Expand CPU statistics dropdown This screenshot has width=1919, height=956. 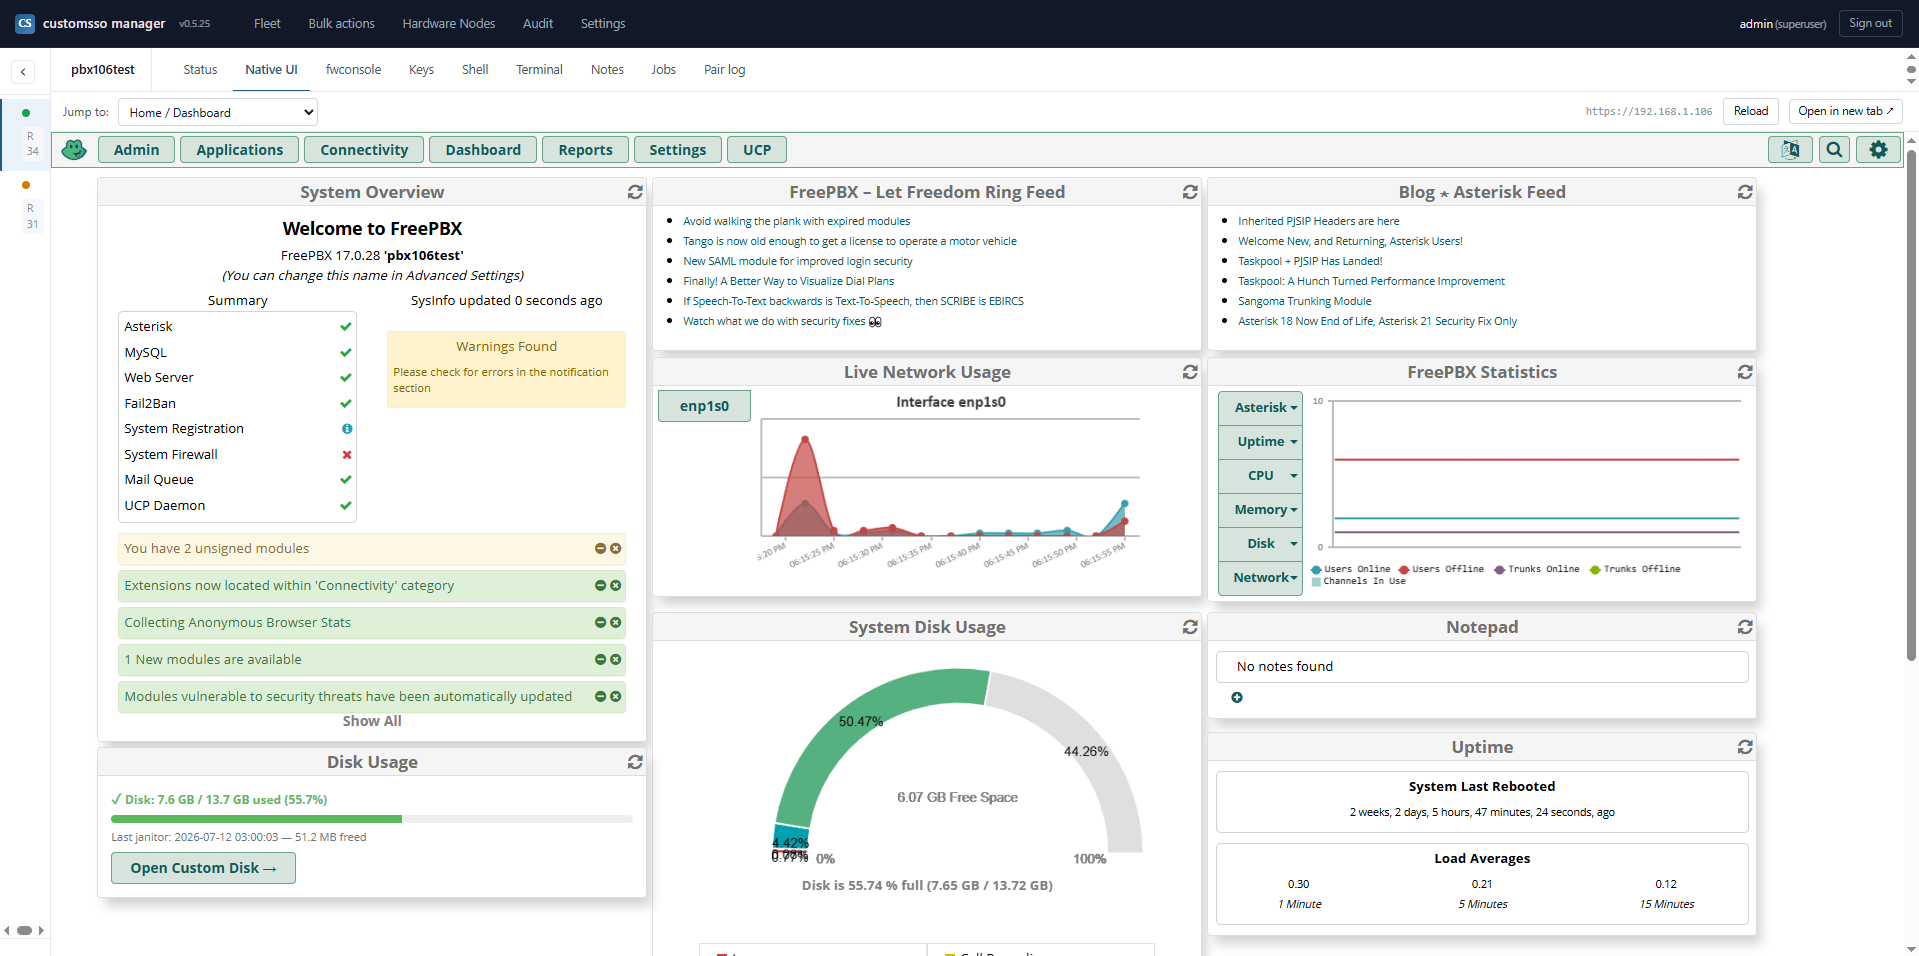[1260, 476]
